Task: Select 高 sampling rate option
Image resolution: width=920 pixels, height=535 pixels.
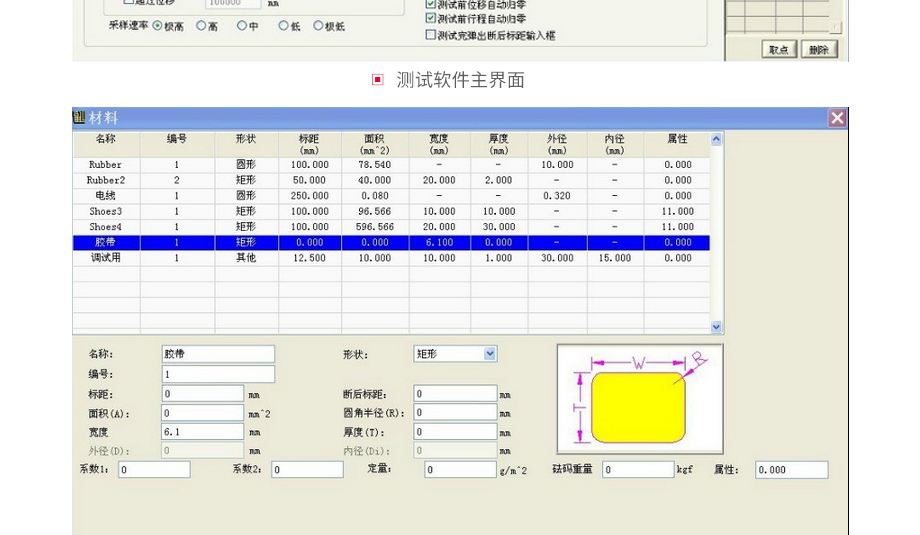Action: click(x=201, y=26)
